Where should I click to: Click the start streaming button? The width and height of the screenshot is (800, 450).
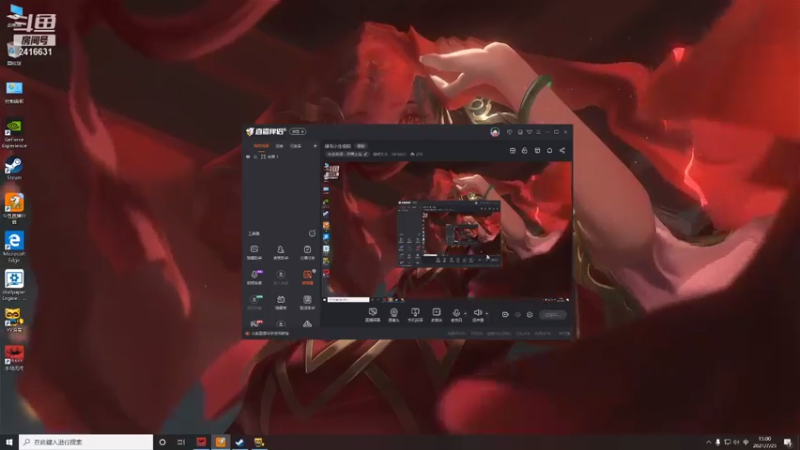point(553,315)
